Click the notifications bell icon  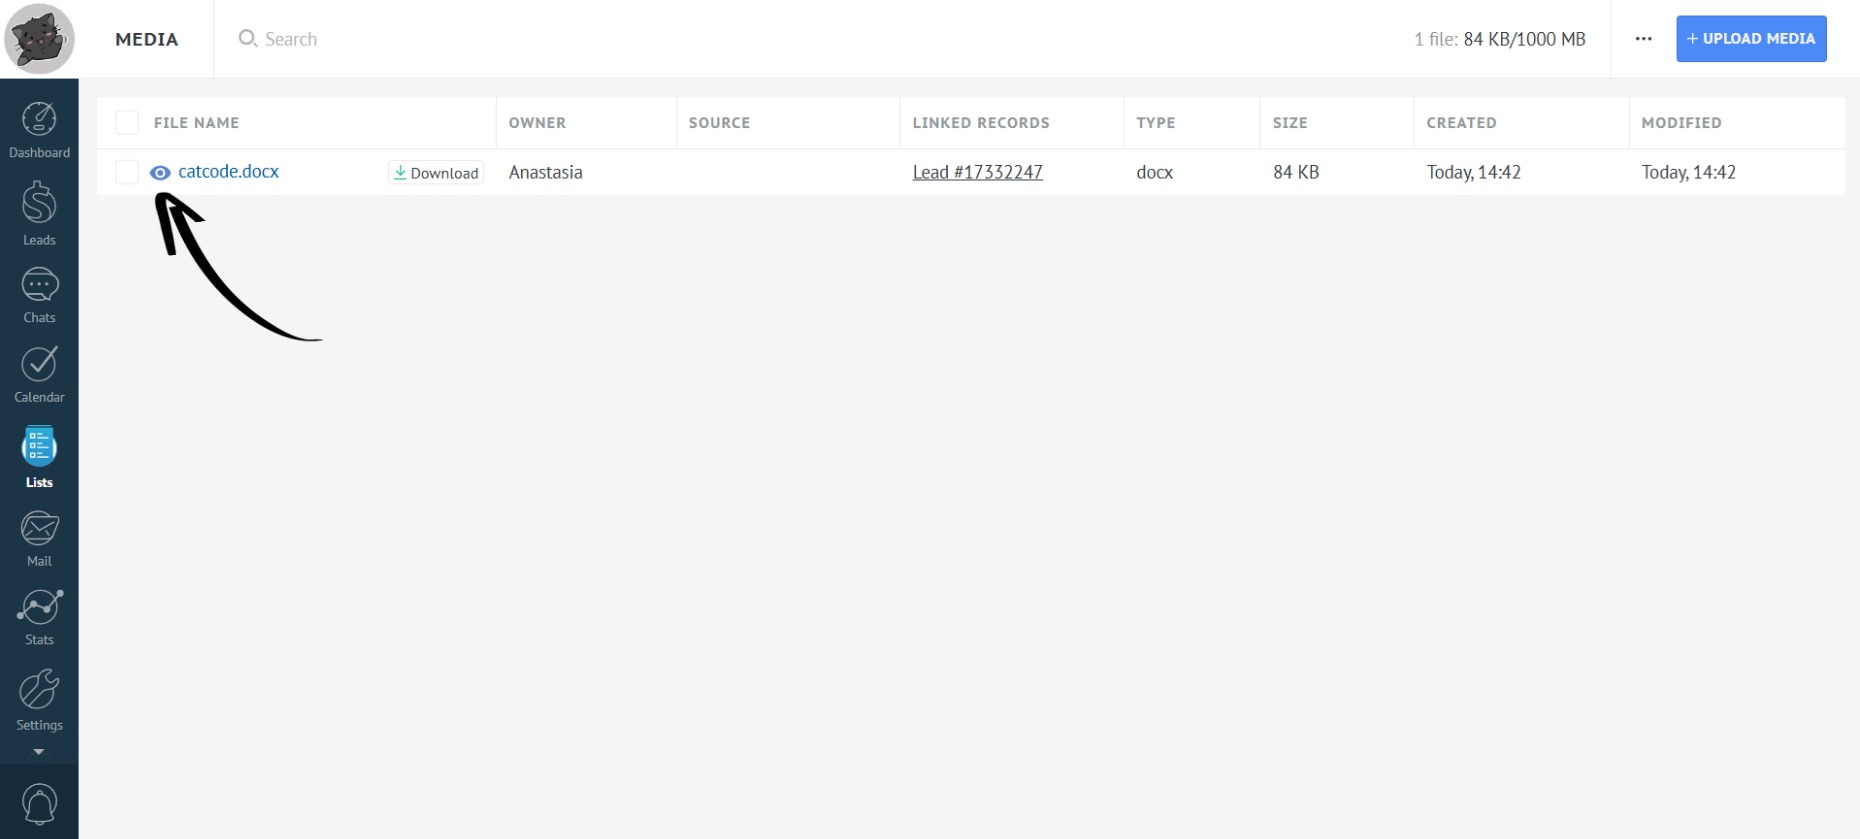[x=39, y=804]
